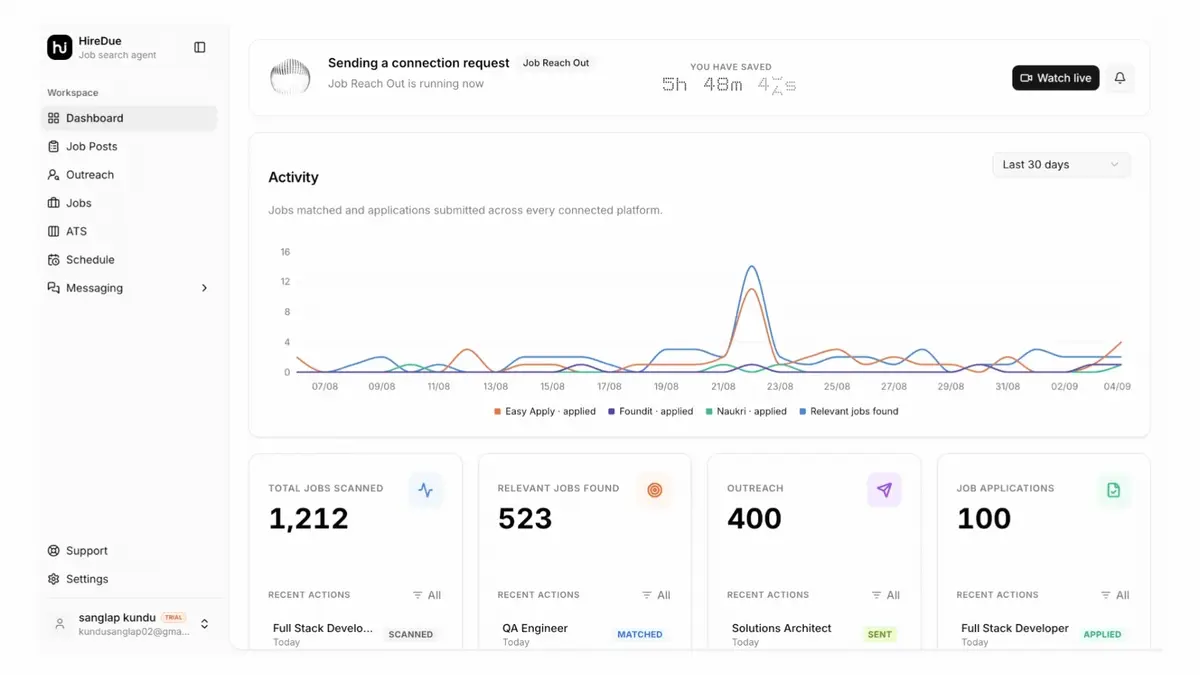Click the 100 job applications value
This screenshot has height=675, width=1200.
[984, 519]
